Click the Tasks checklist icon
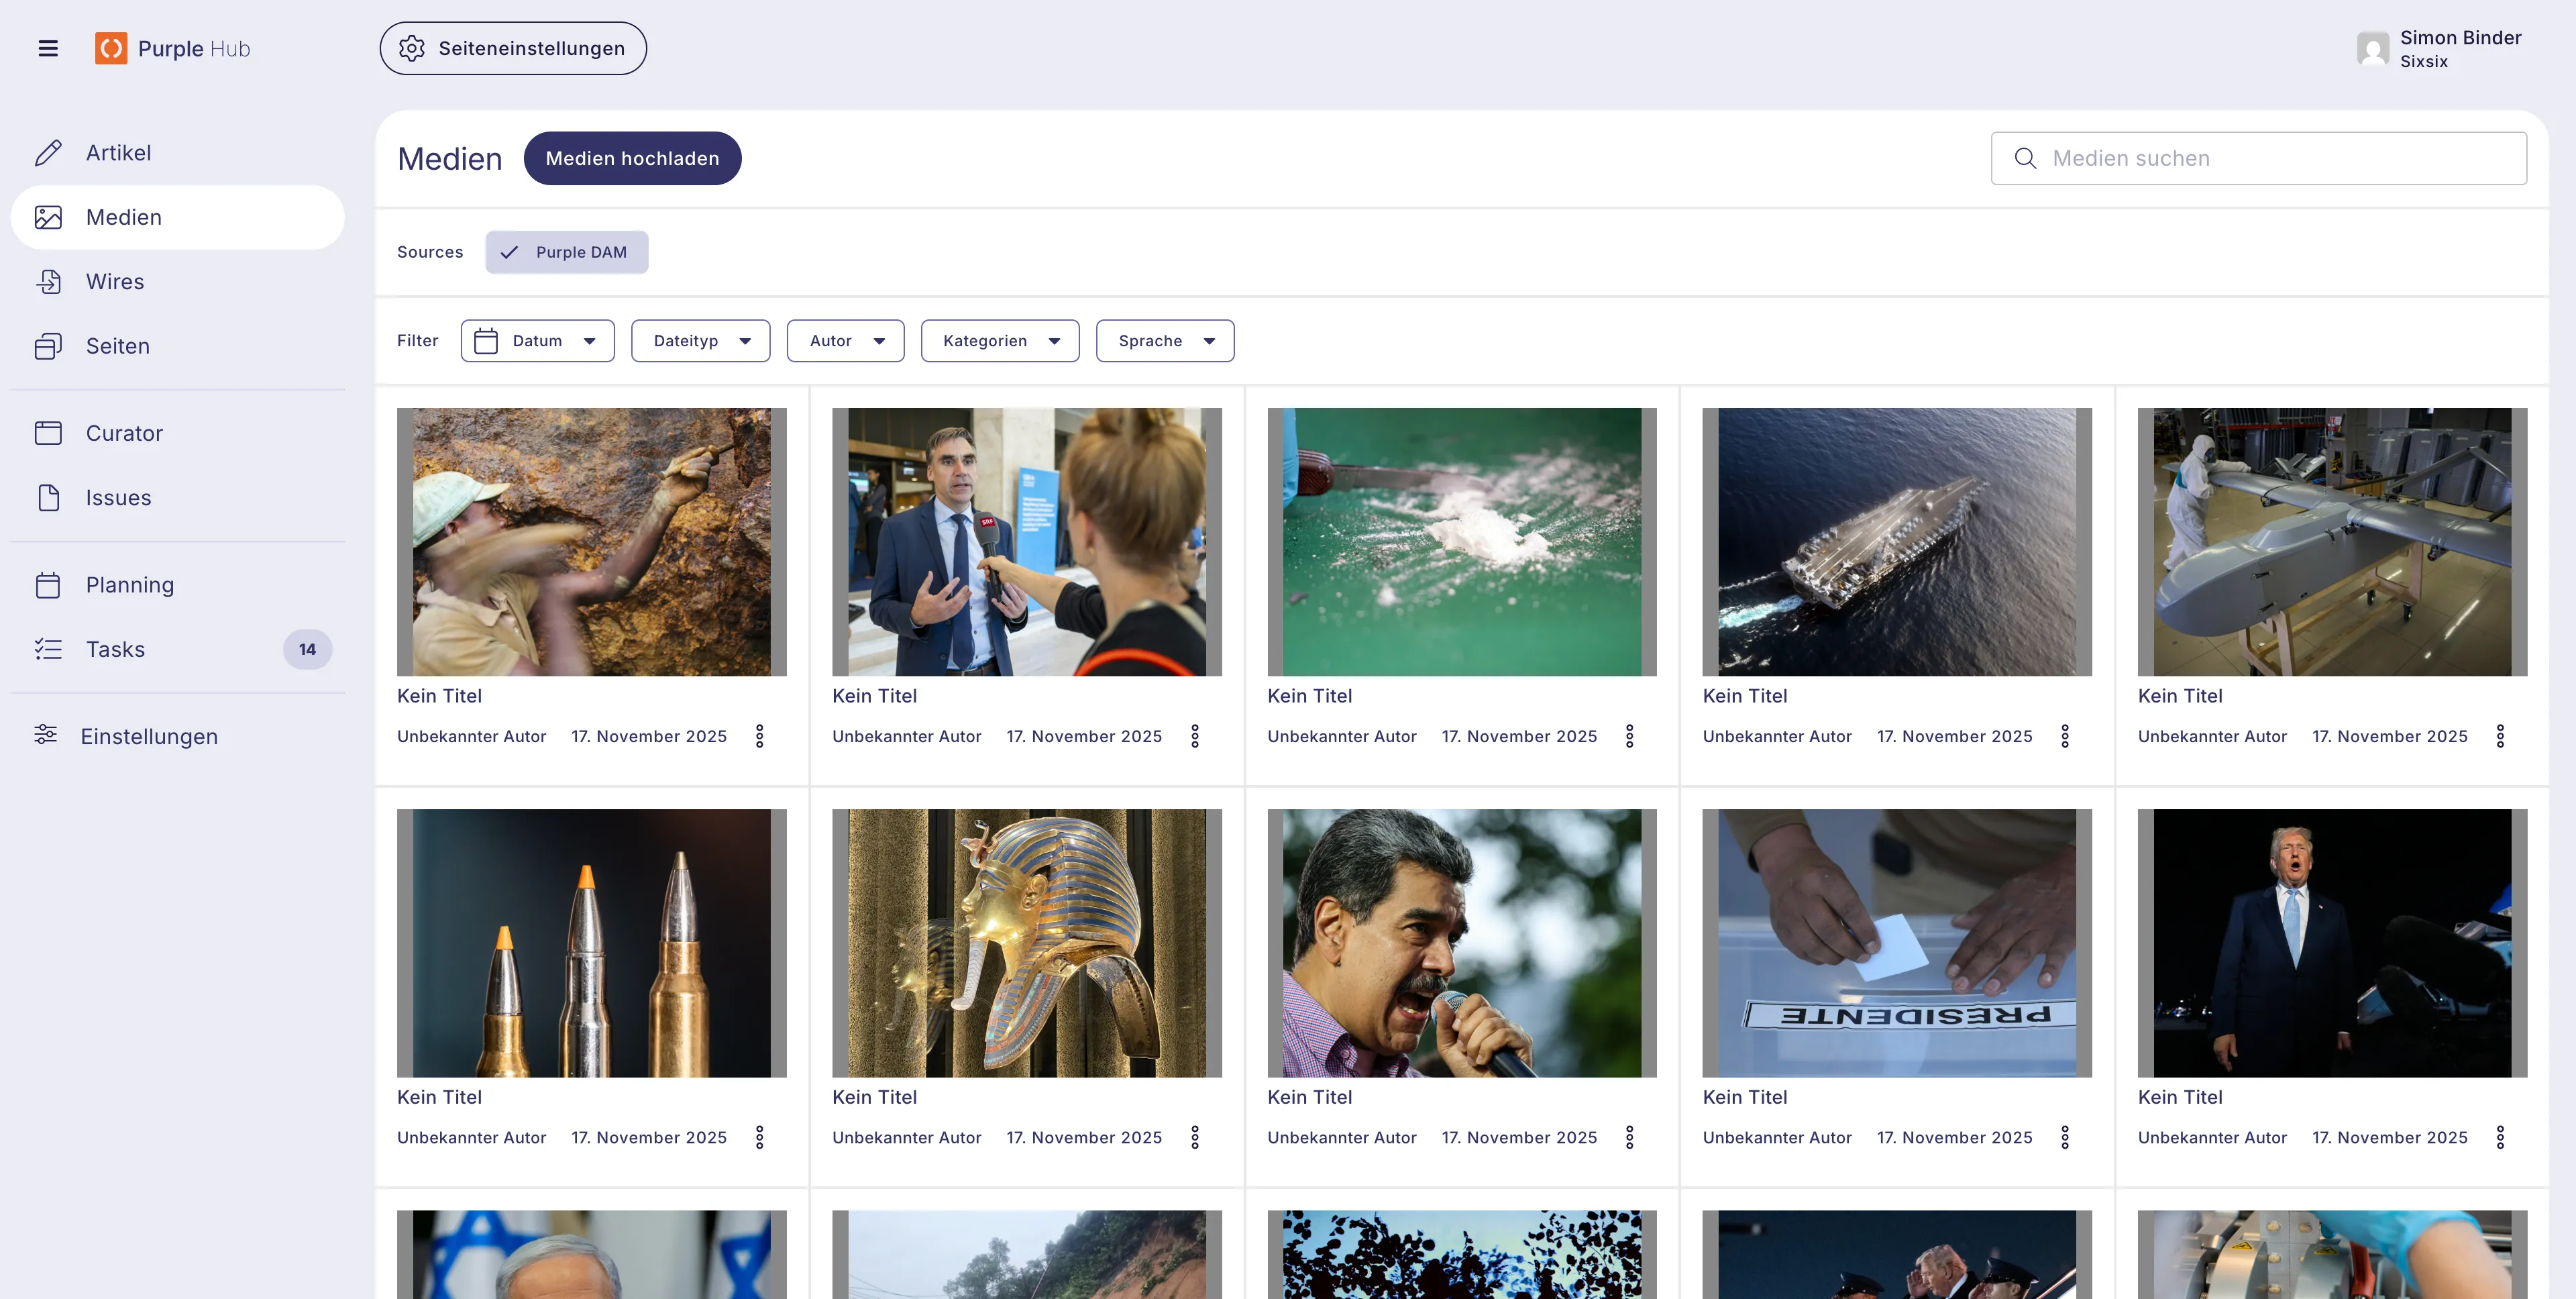This screenshot has width=2576, height=1299. point(48,649)
